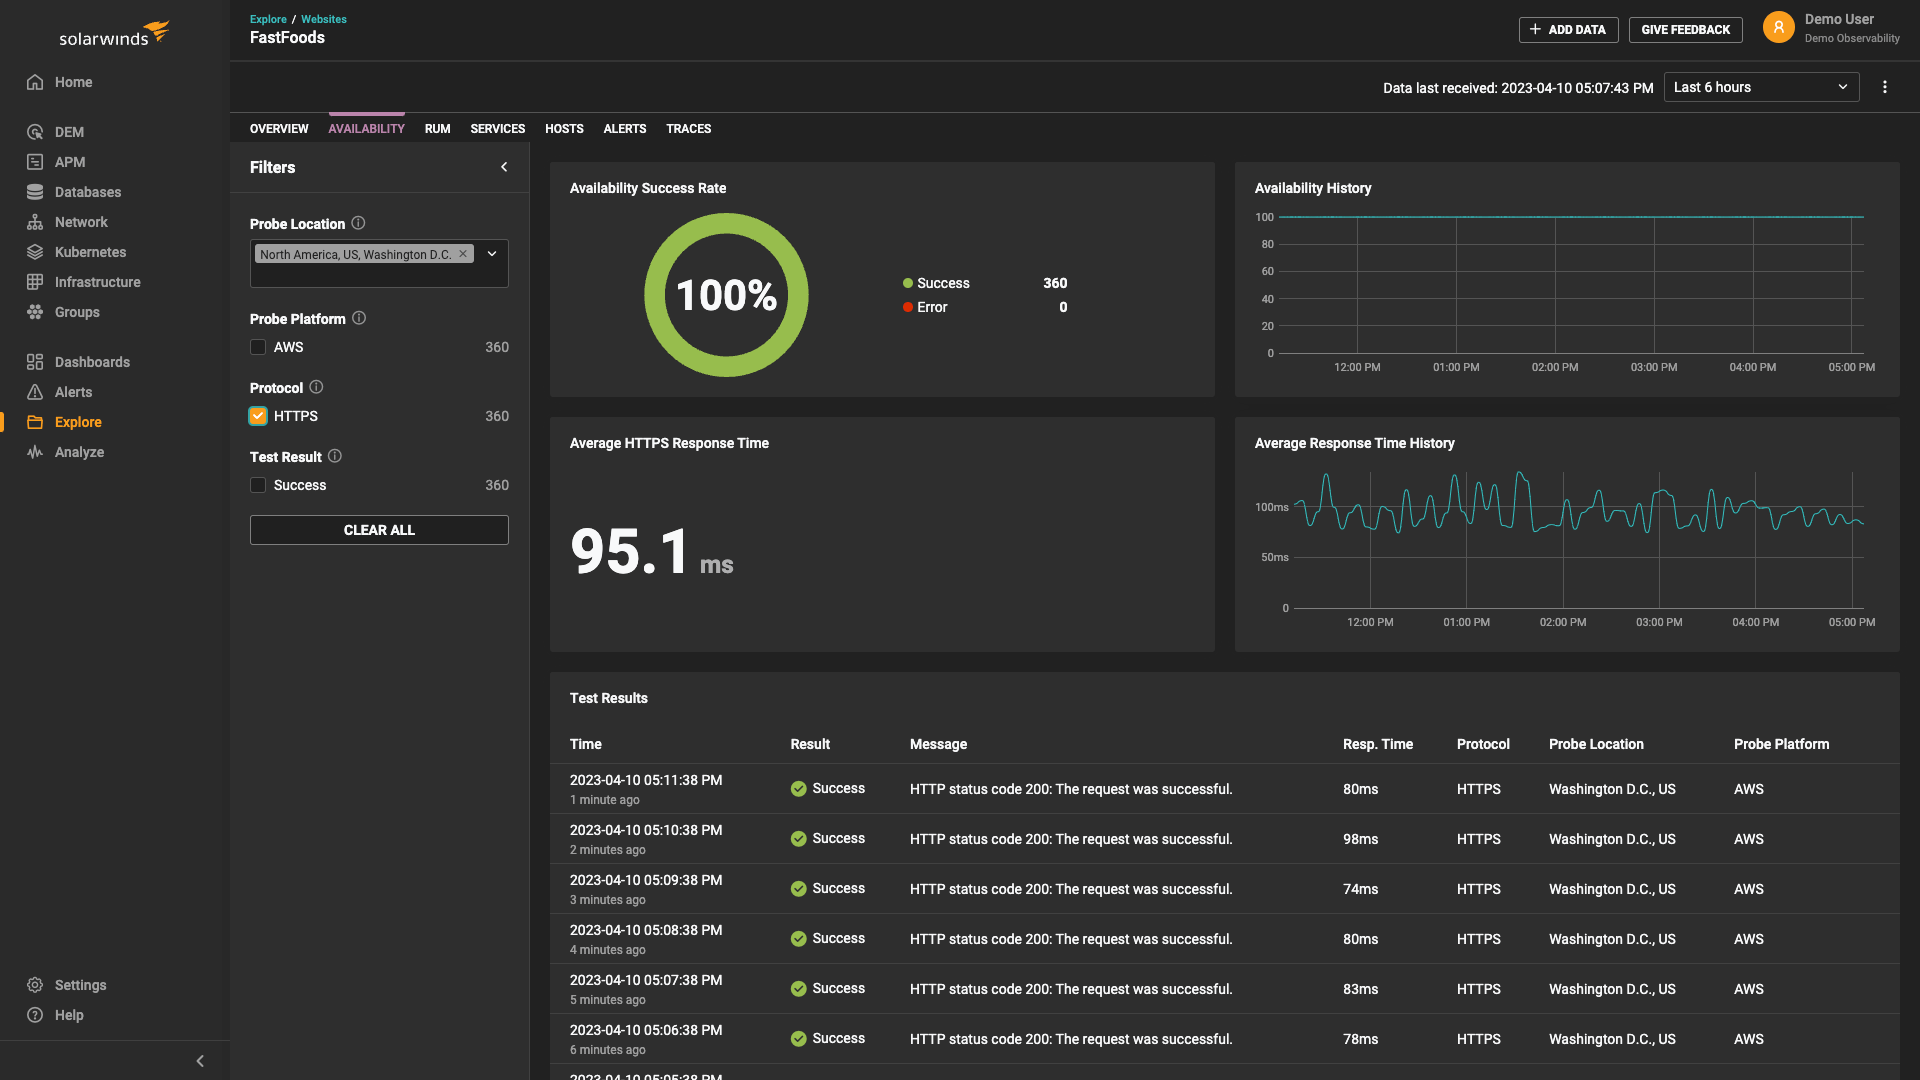Viewport: 1920px width, 1080px height.
Task: Enable the AWS probe platform filter
Action: pyautogui.click(x=257, y=347)
